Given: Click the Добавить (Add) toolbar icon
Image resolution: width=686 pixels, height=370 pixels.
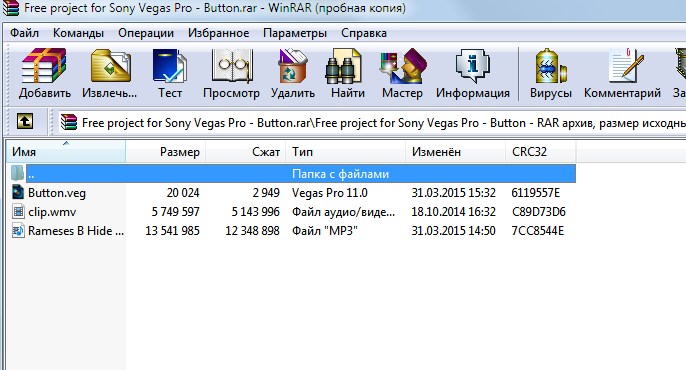Looking at the screenshot, I should (44, 66).
